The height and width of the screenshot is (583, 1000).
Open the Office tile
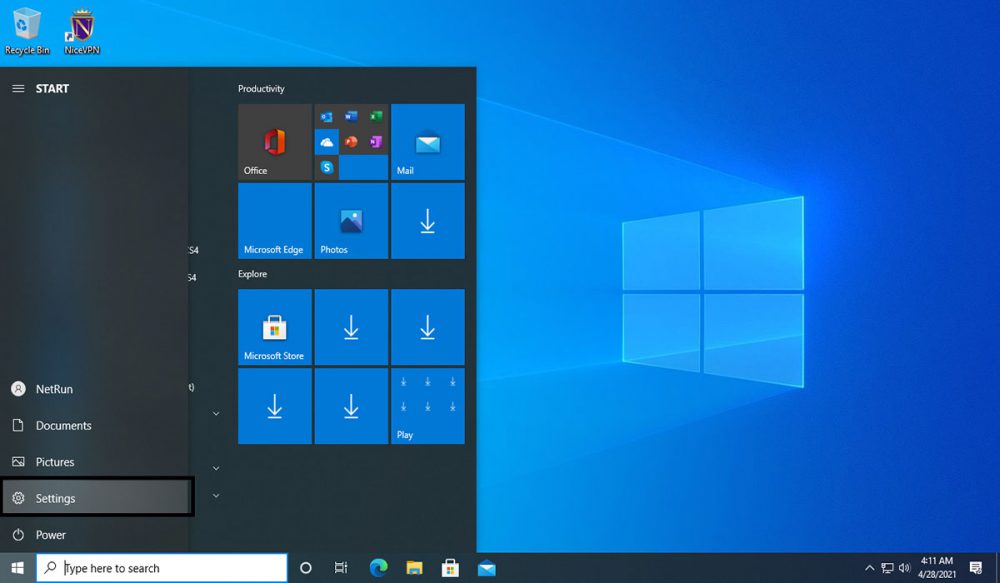[275, 142]
